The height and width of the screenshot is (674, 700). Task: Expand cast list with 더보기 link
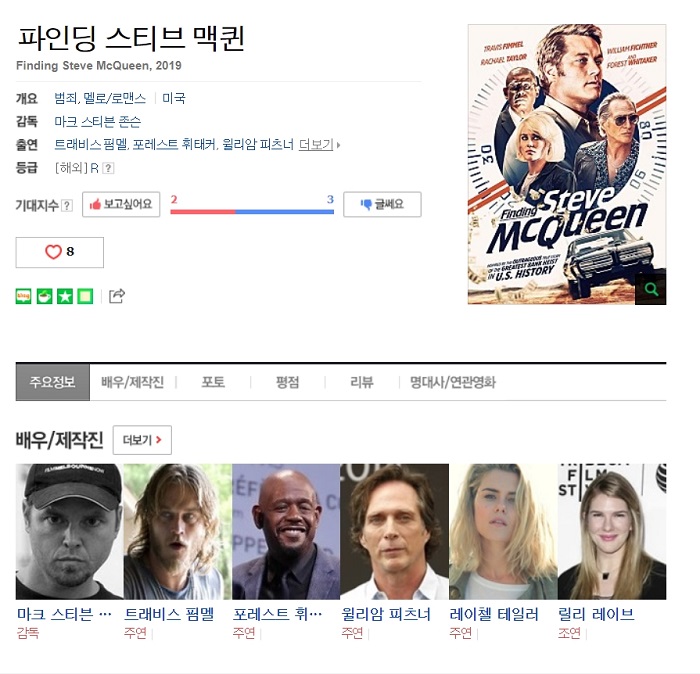pyautogui.click(x=319, y=145)
